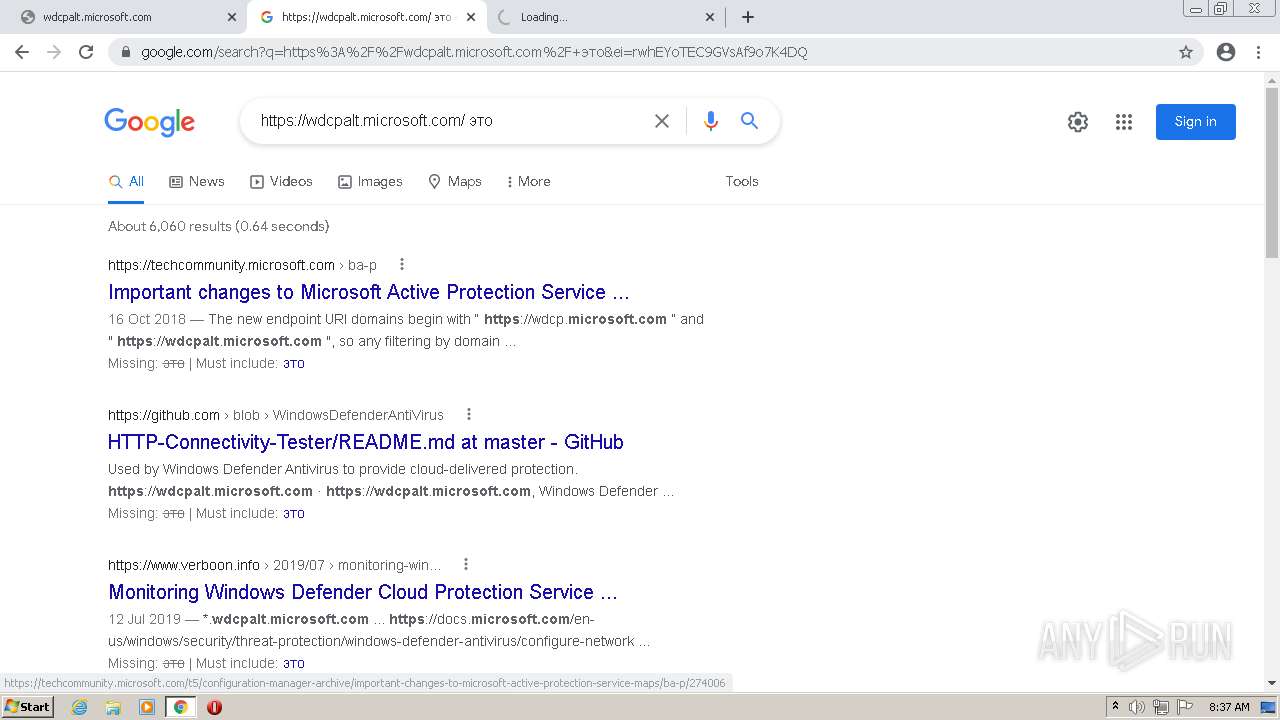
Task: Click the network status tray icon
Action: (1161, 707)
